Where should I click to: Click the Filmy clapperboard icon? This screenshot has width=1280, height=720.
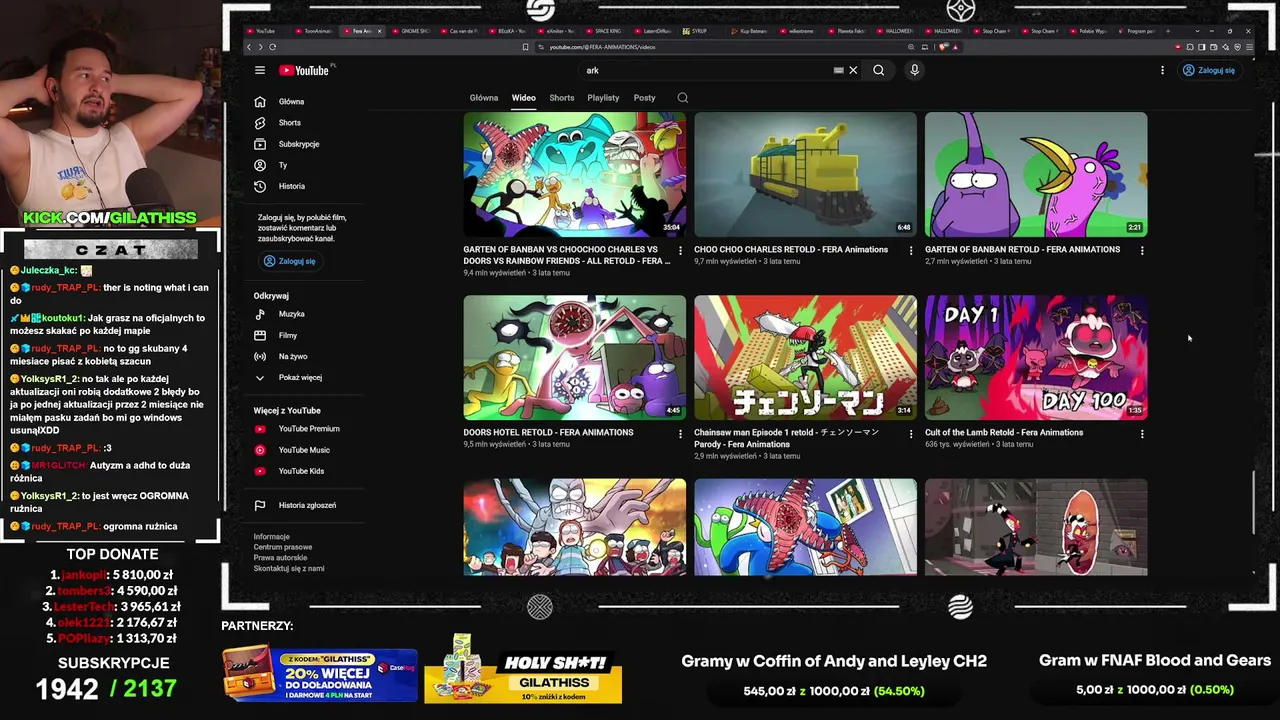pos(260,335)
